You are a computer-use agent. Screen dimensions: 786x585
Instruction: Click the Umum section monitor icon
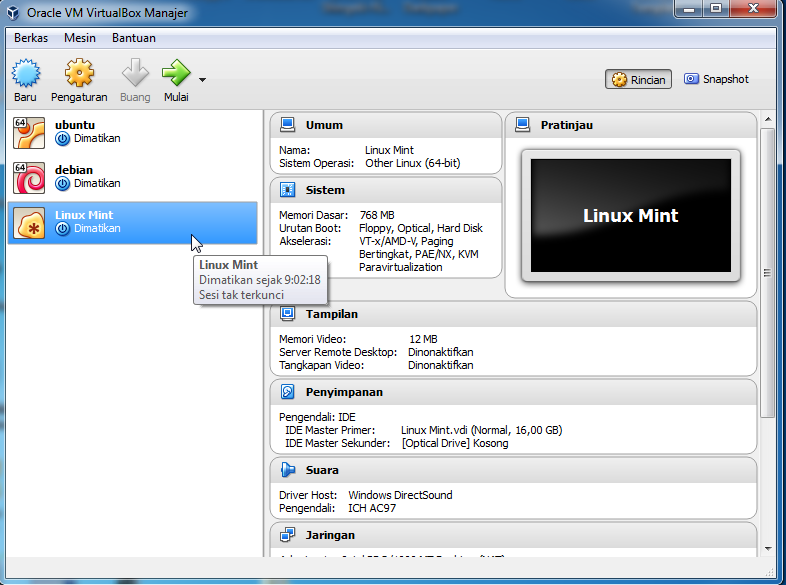tap(287, 125)
